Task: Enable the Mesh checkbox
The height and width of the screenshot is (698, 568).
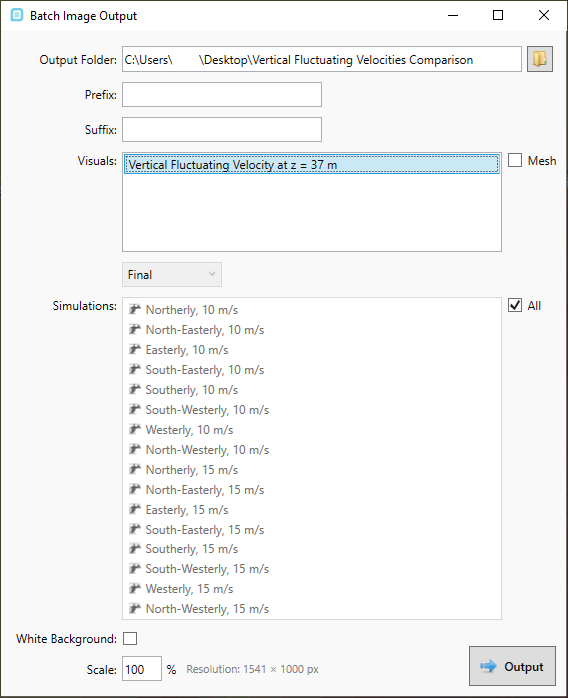Action: 515,160
